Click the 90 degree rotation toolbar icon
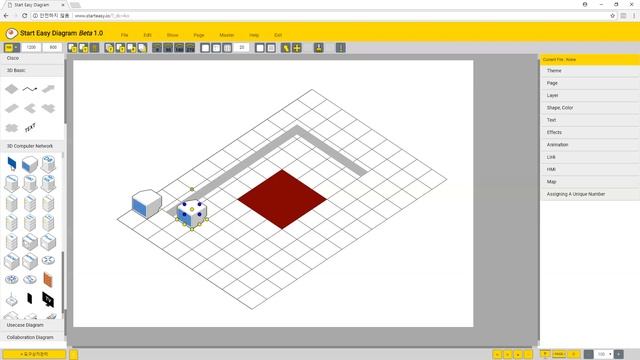 pyautogui.click(x=168, y=48)
